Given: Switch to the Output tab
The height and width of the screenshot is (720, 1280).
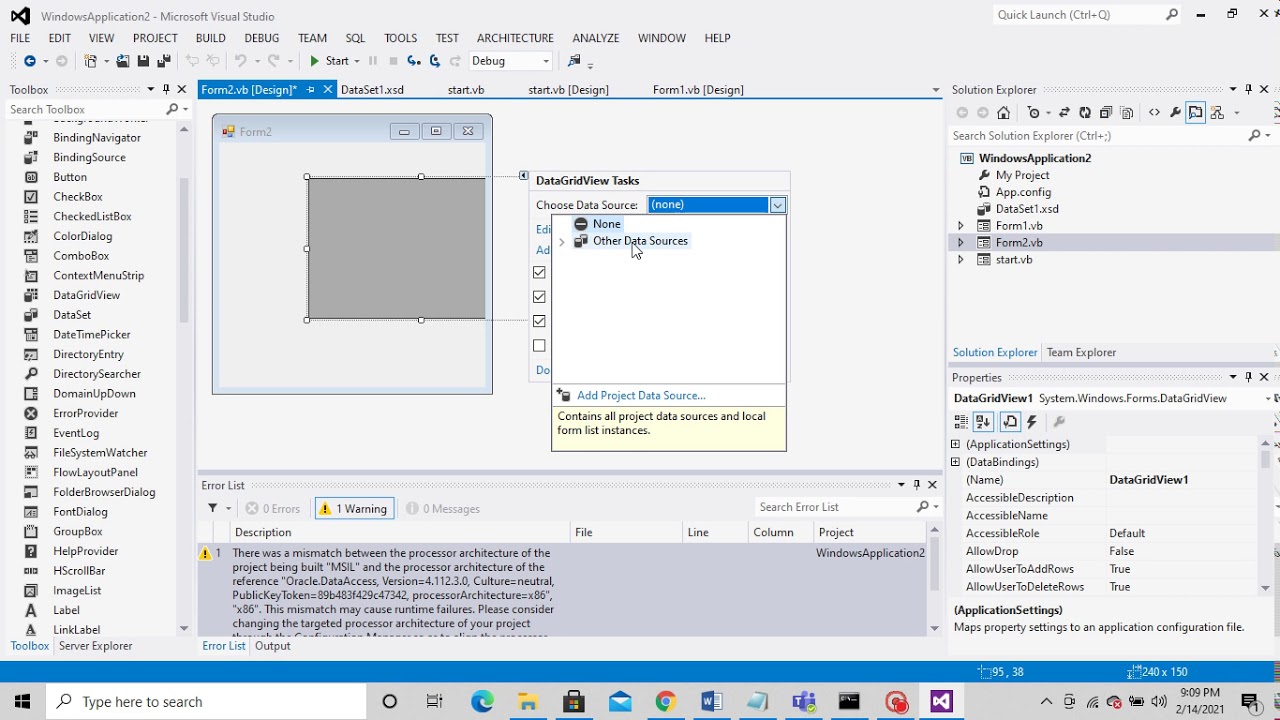Looking at the screenshot, I should (x=272, y=646).
